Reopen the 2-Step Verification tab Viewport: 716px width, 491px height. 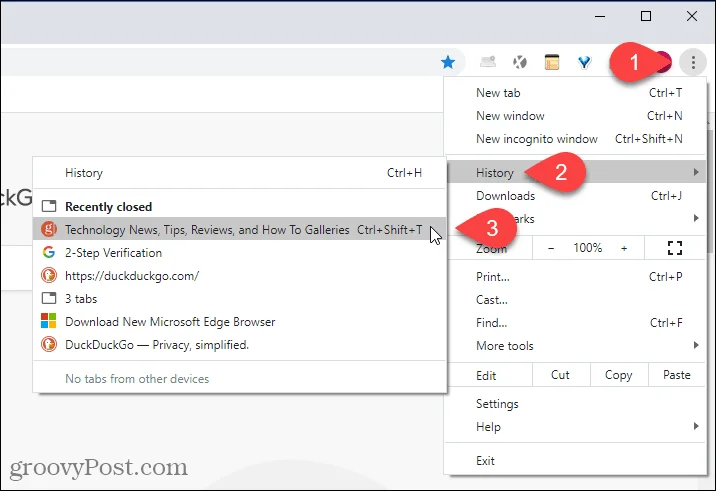(x=240, y=253)
